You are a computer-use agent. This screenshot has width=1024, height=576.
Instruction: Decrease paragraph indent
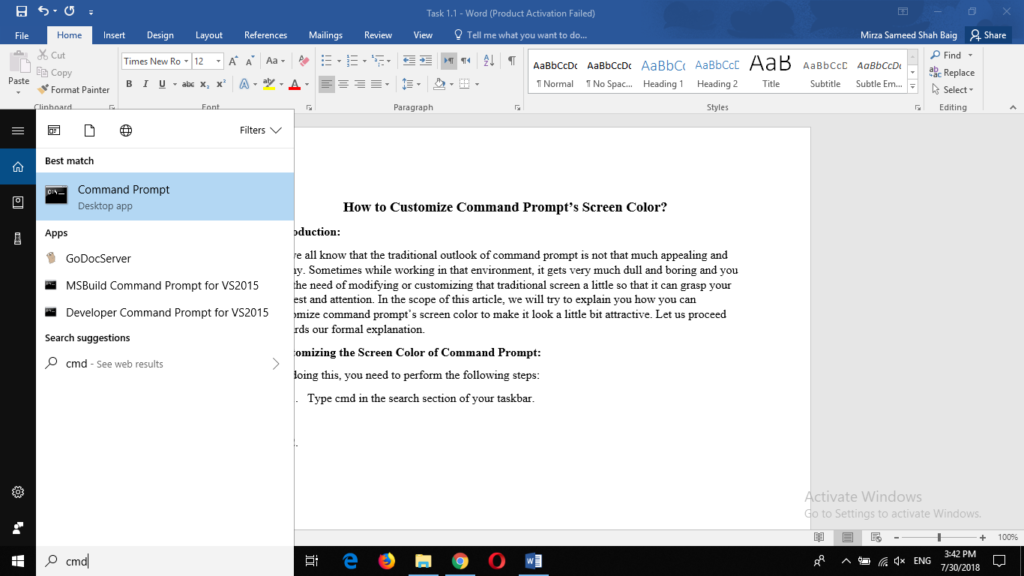[409, 61]
